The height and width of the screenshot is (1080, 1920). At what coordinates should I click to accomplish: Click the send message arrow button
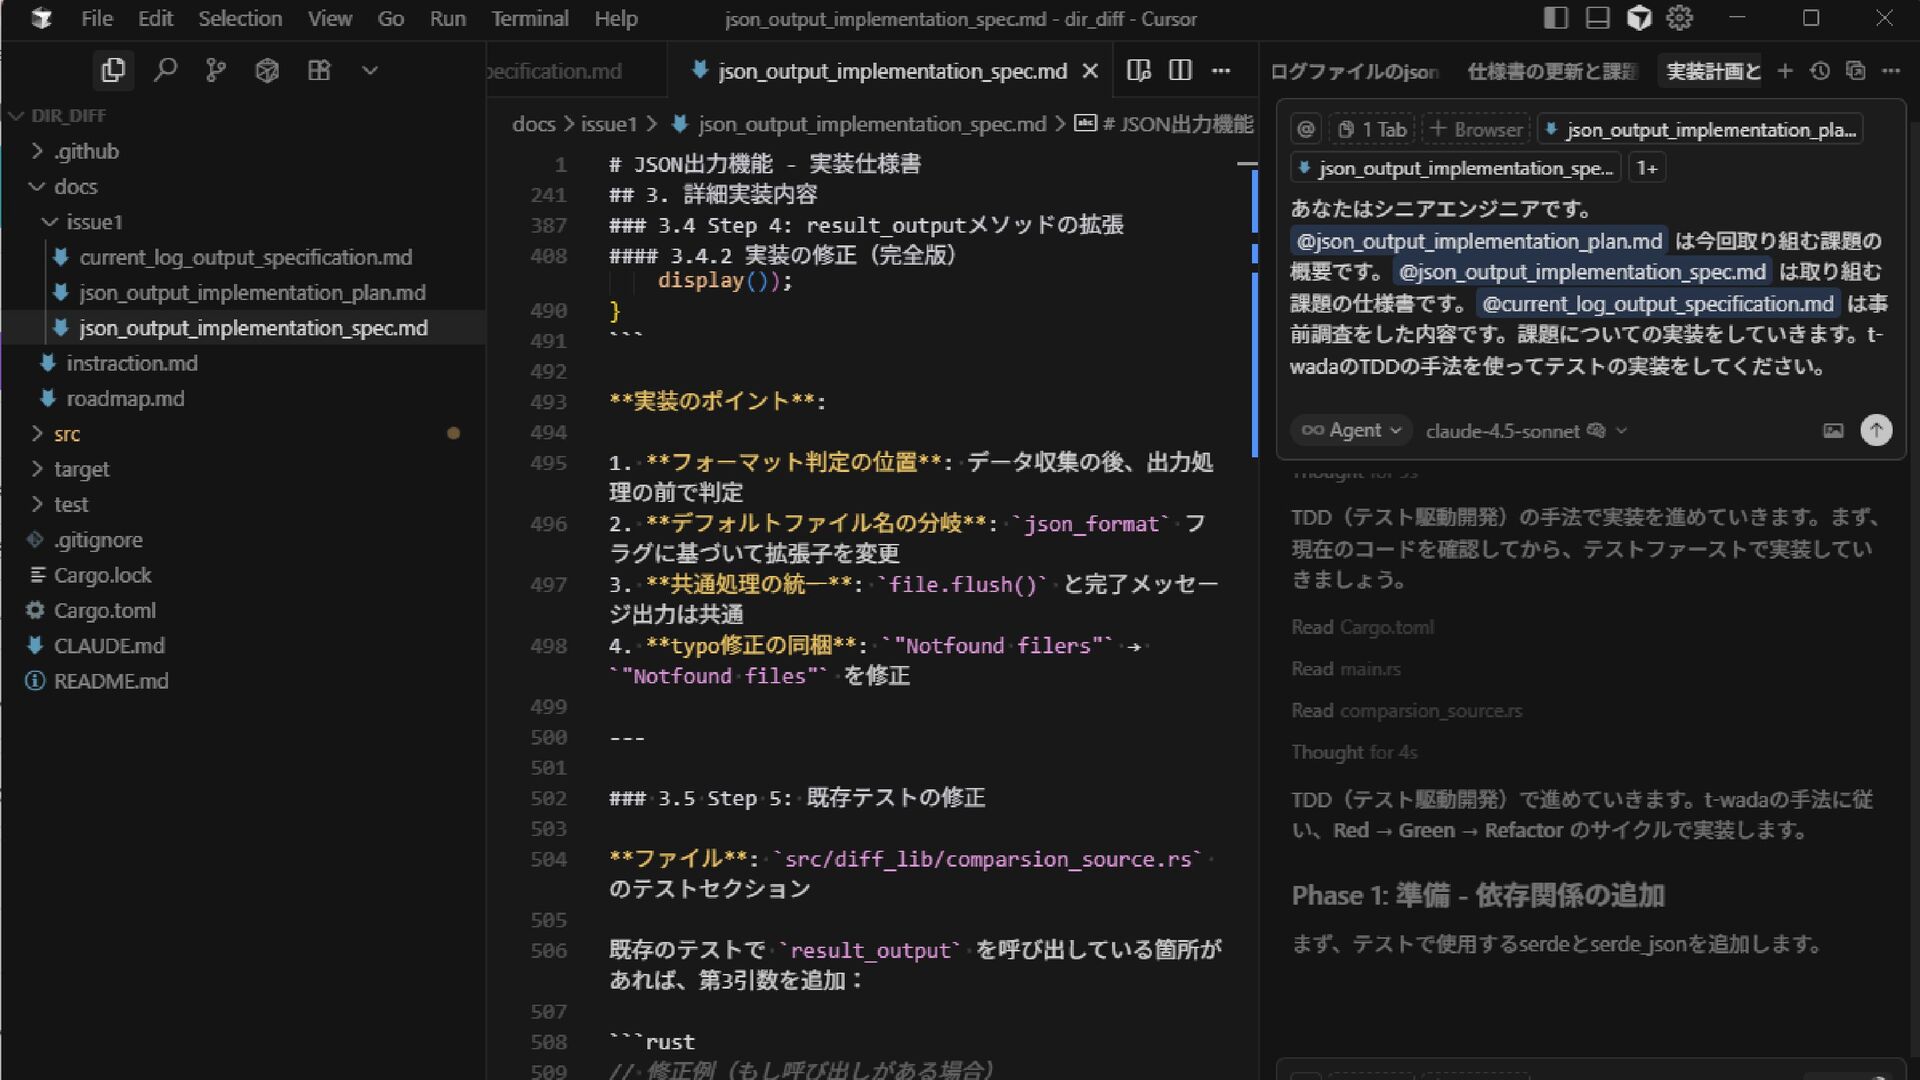click(1875, 430)
